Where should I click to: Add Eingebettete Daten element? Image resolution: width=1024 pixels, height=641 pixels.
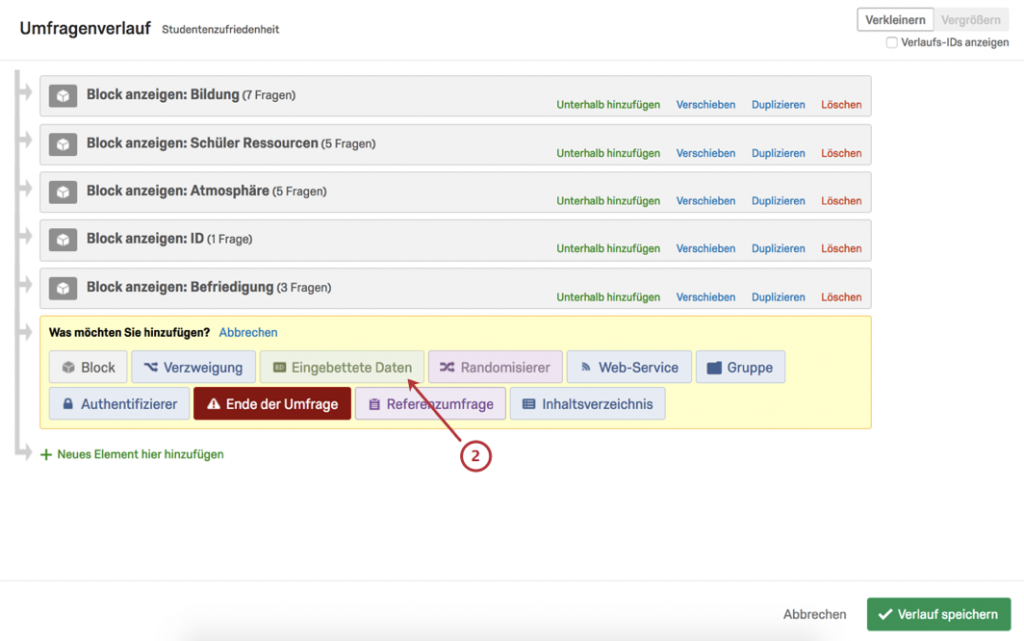point(342,367)
